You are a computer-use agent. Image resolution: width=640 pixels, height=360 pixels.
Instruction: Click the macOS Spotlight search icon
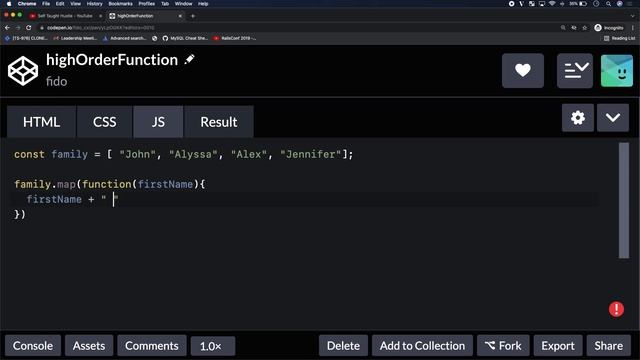[x=608, y=4]
